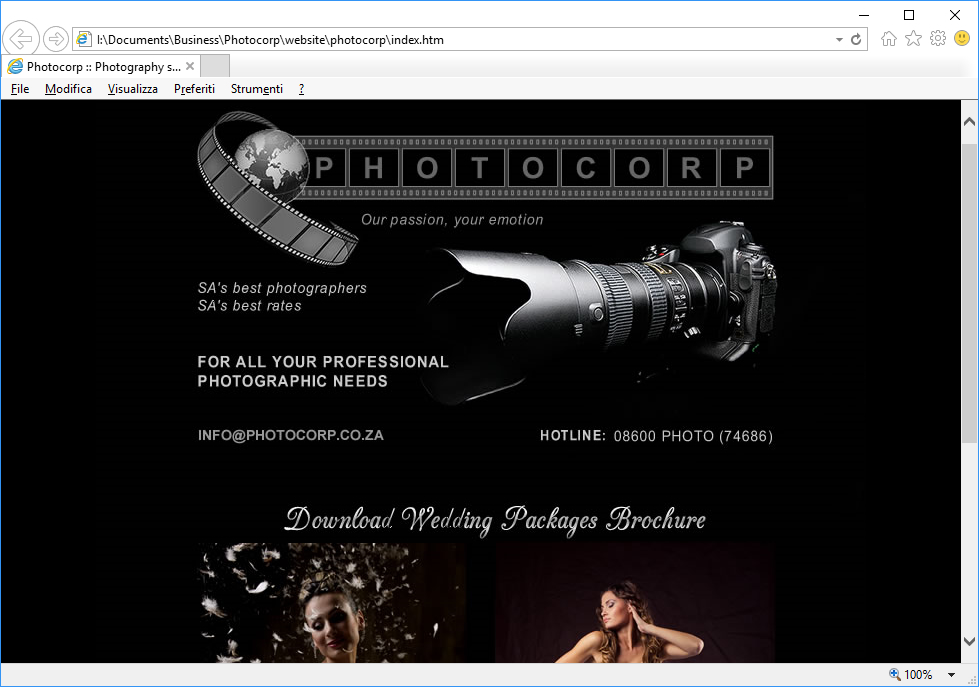979x687 pixels.
Task: Click the INFO@PHOTOCORP.CO.ZA email text
Action: tap(290, 435)
